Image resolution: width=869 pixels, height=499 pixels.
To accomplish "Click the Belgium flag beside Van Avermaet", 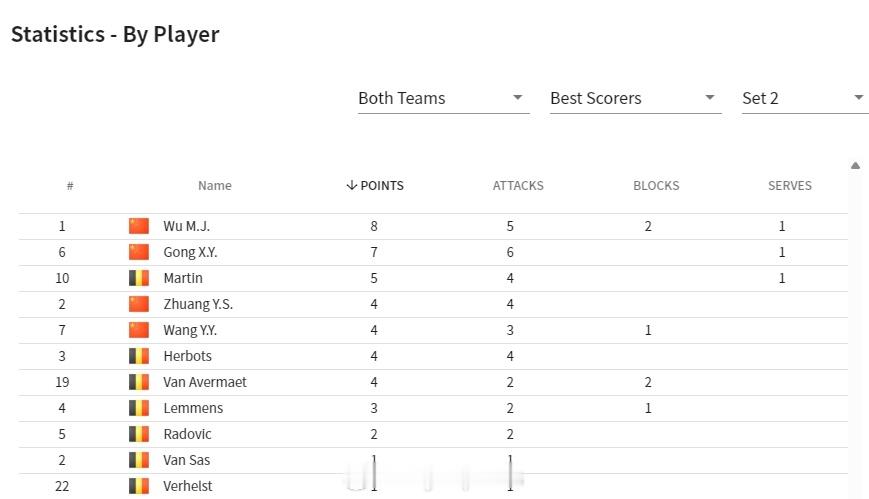I will (x=139, y=382).
